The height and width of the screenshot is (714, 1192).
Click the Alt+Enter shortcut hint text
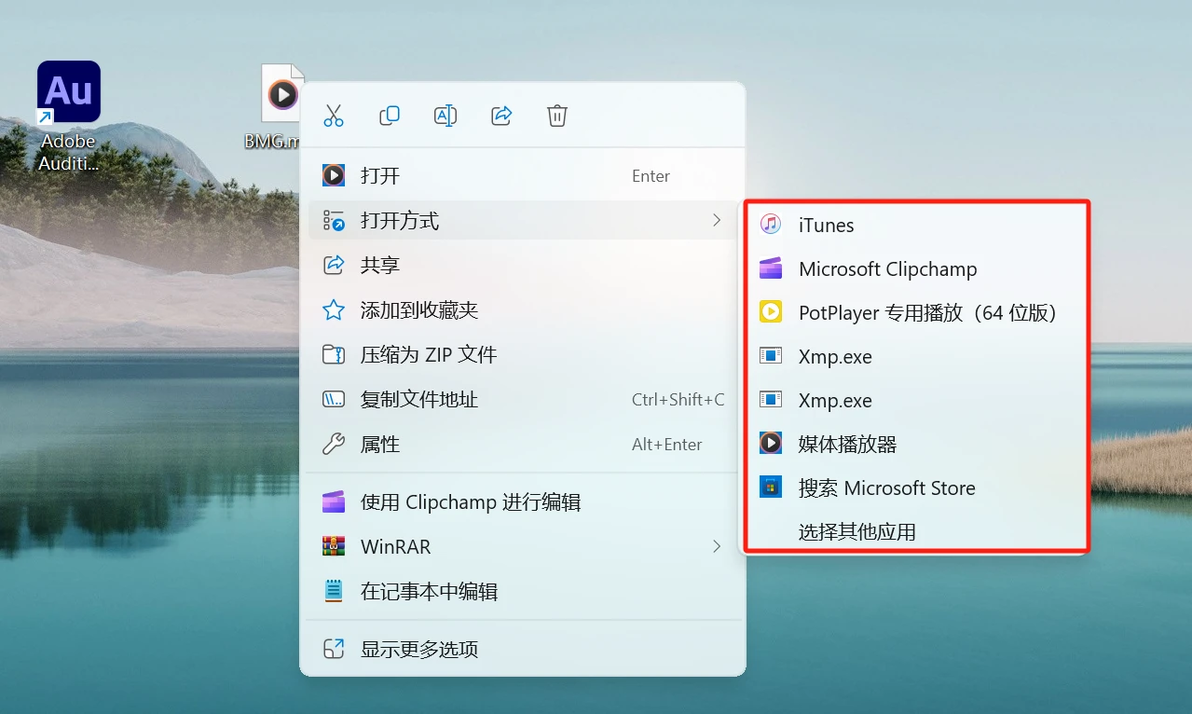tap(667, 444)
